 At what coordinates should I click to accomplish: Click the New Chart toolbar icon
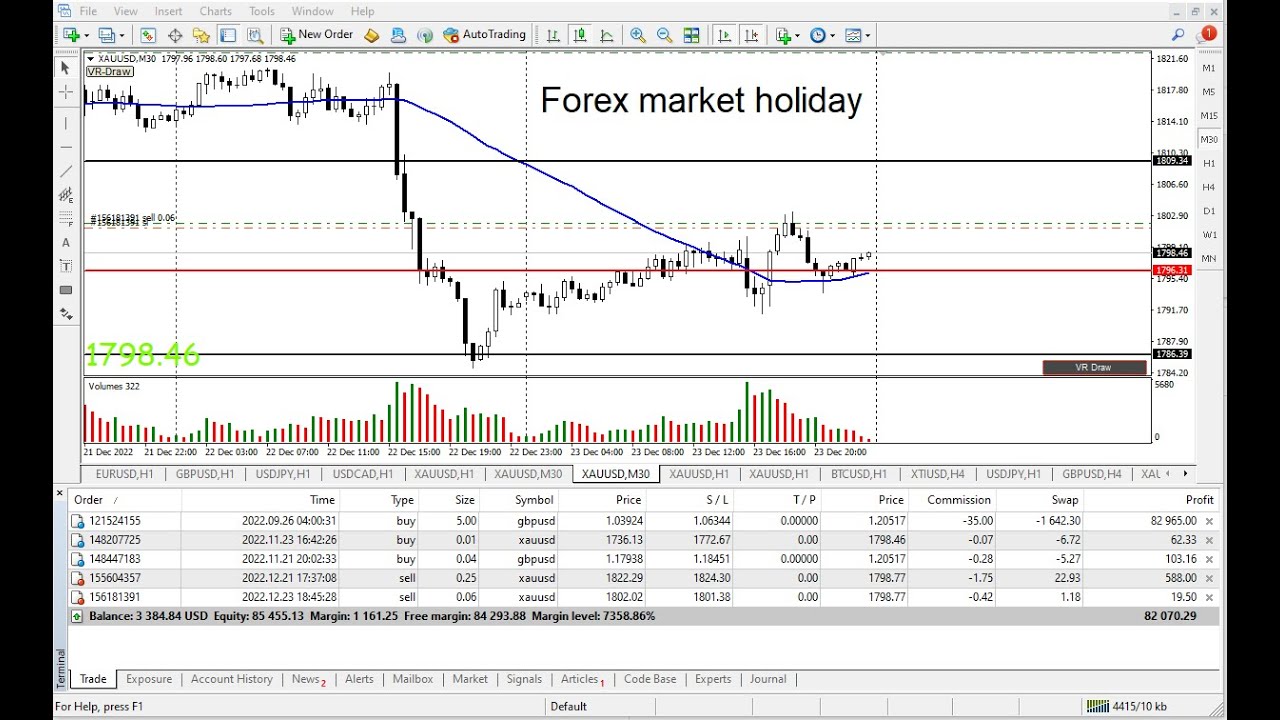pyautogui.click(x=71, y=35)
